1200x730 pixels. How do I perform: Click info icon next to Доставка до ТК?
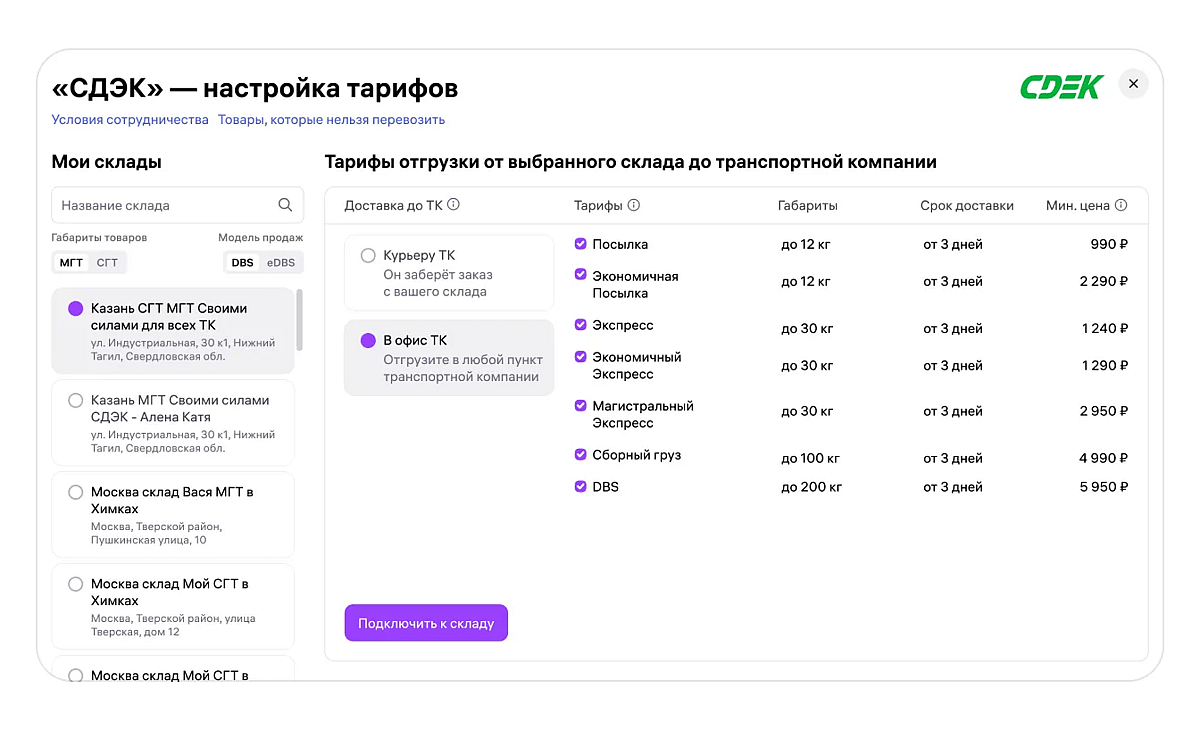coord(453,205)
